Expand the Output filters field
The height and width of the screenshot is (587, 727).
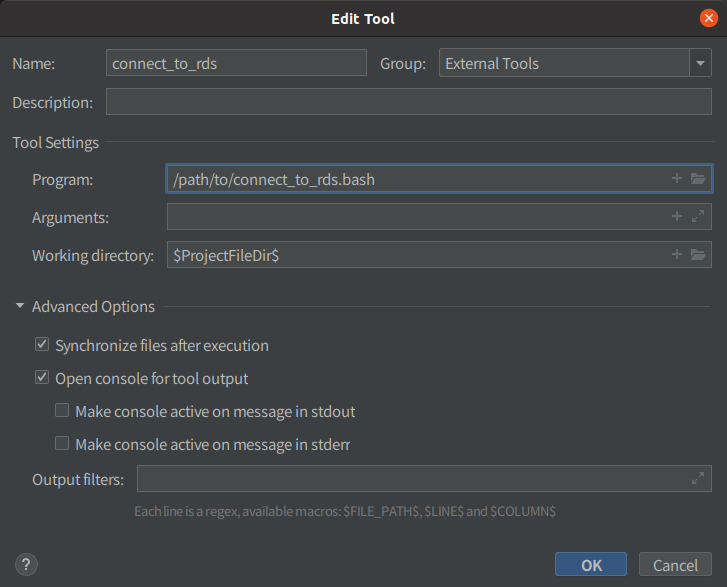point(698,479)
